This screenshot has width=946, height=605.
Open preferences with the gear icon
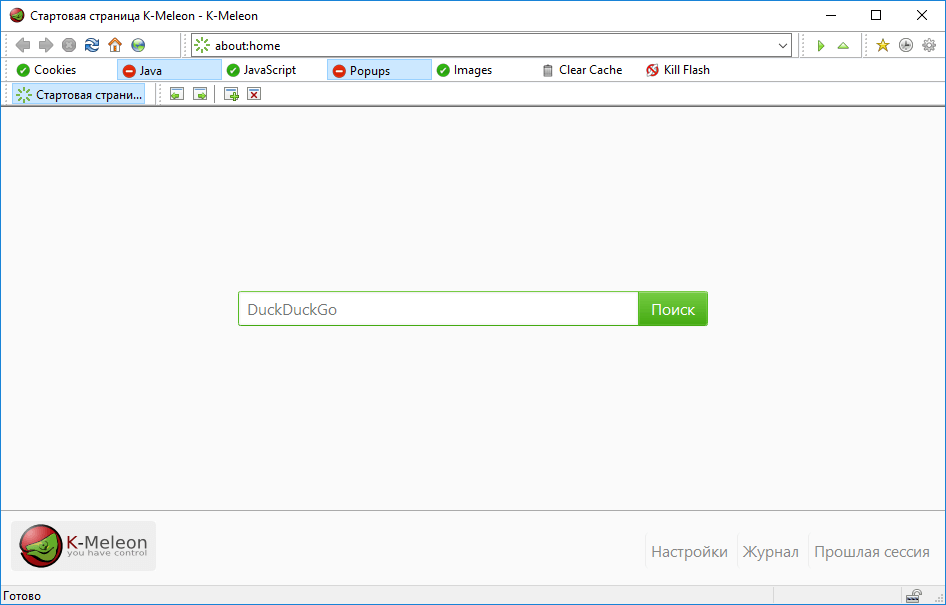(929, 45)
